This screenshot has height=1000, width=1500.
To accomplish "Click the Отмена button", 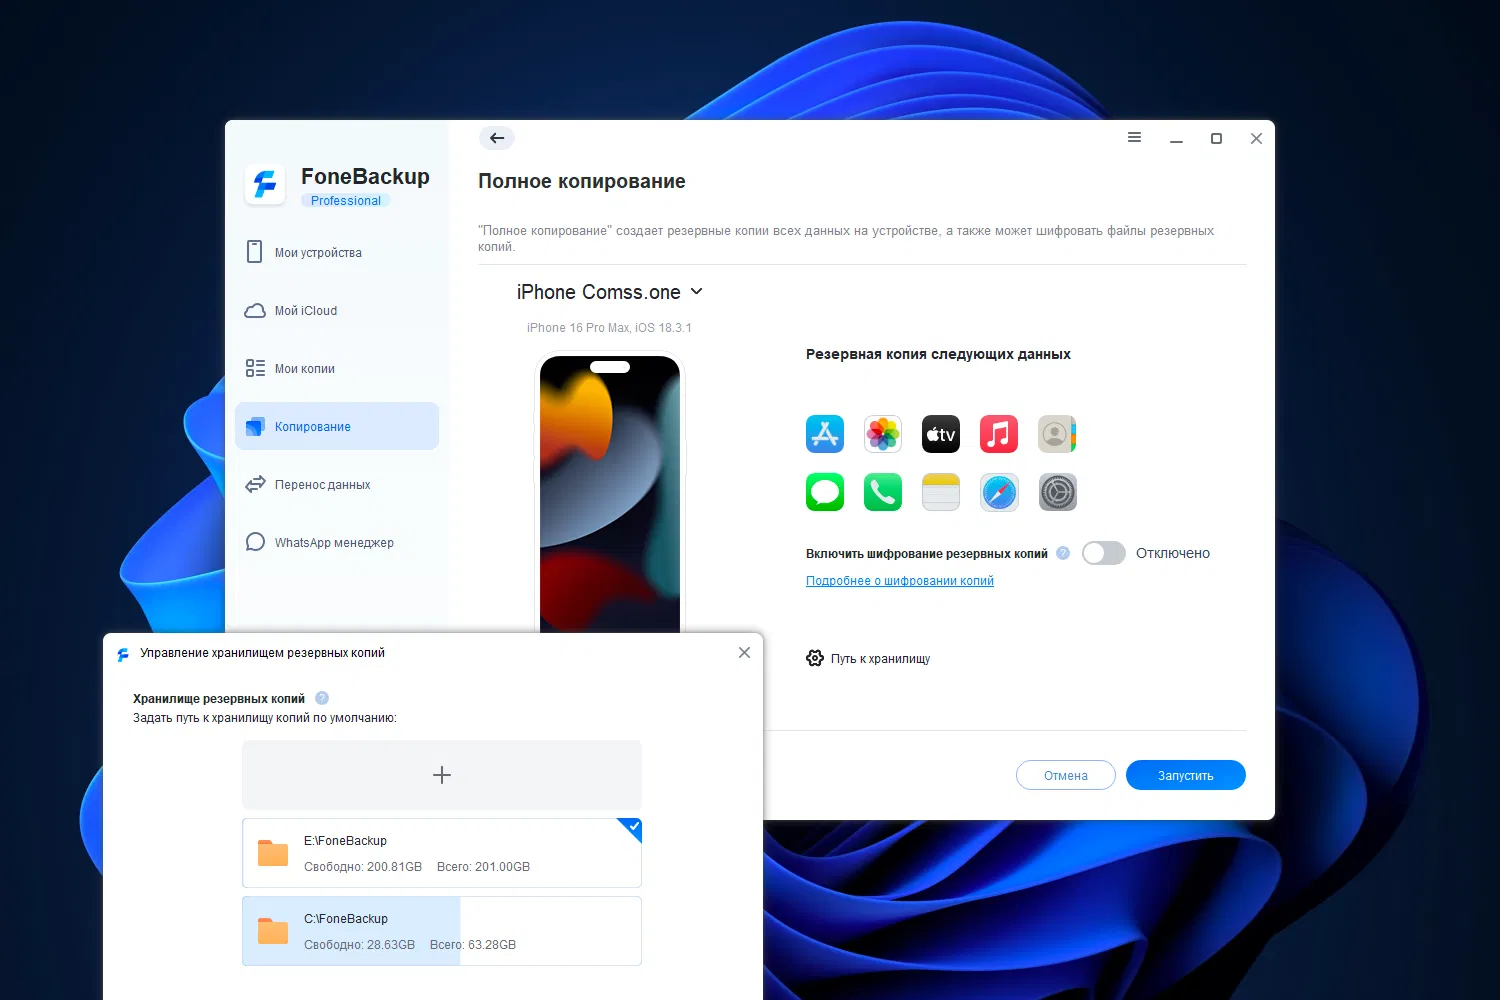I will pyautogui.click(x=1066, y=775).
